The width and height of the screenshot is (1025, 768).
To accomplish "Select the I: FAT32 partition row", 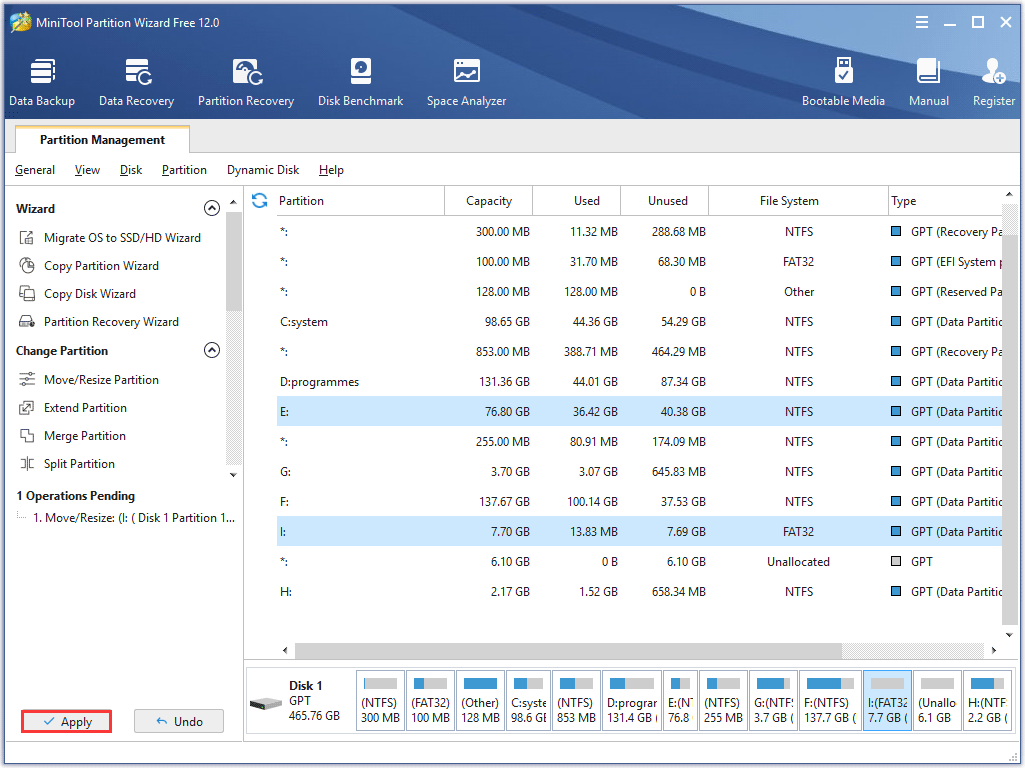I will 639,532.
